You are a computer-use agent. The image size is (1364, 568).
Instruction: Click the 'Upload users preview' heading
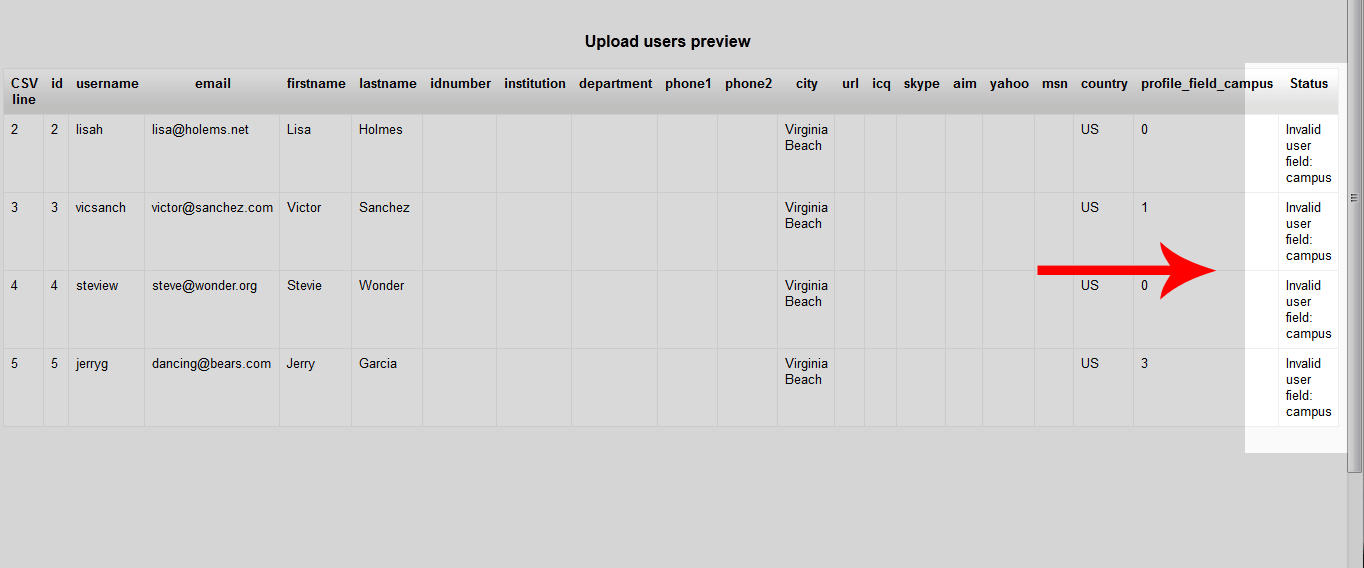pos(667,42)
